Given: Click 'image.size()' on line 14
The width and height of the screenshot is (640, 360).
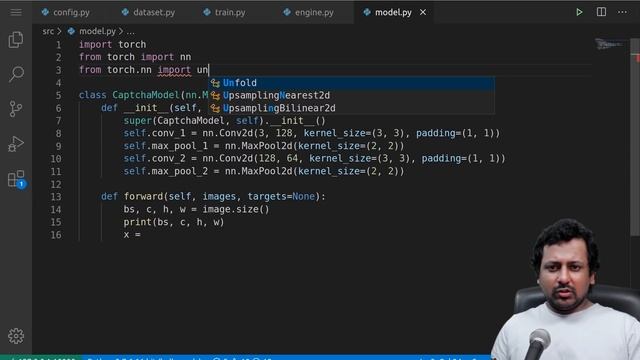Looking at the screenshot, I should click(236, 209).
